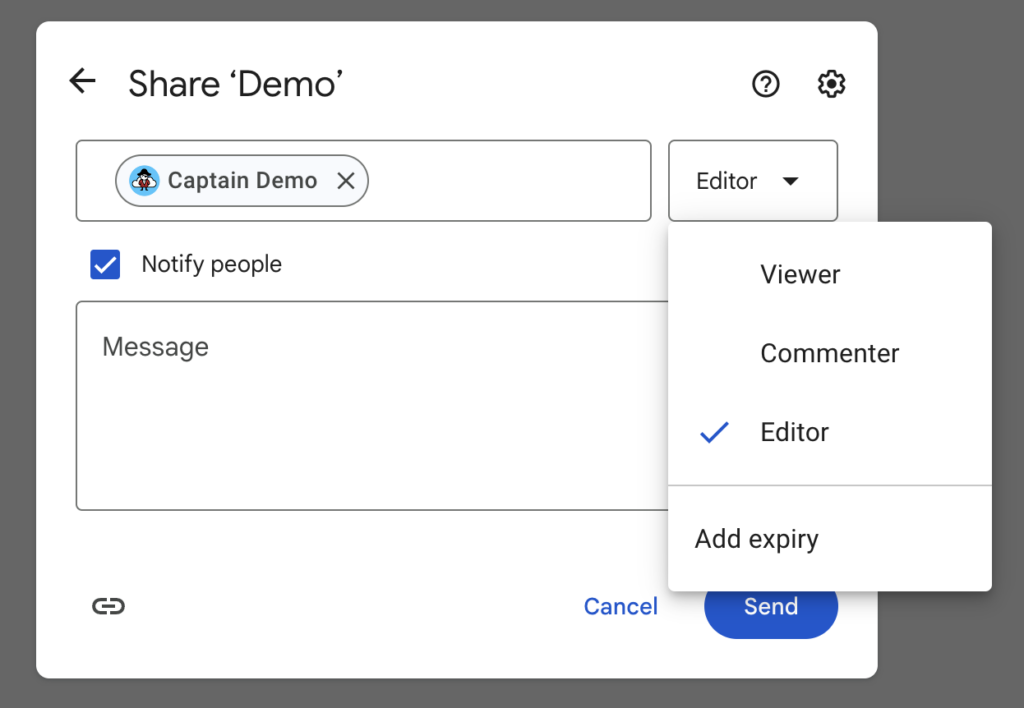
Task: Click the 'Notify people' label text
Action: point(211,265)
